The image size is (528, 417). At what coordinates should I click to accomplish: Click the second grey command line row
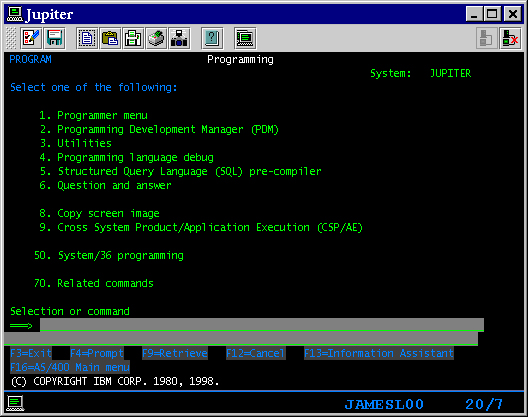click(x=241, y=339)
